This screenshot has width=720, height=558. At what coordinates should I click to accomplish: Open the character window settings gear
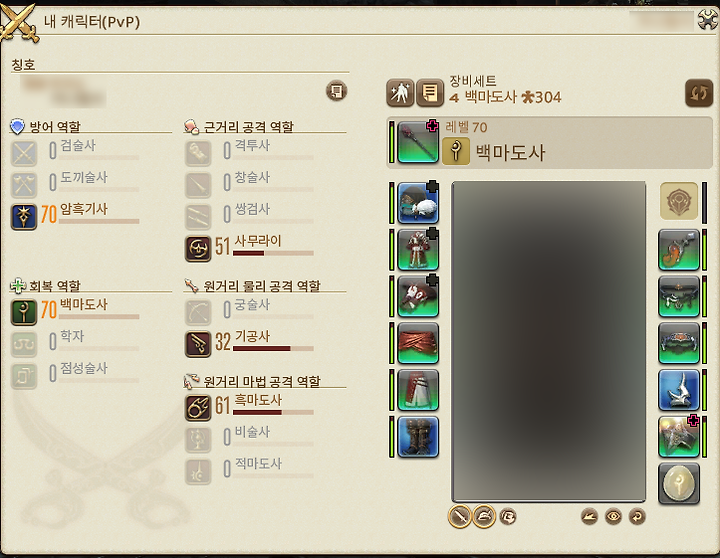point(708,19)
